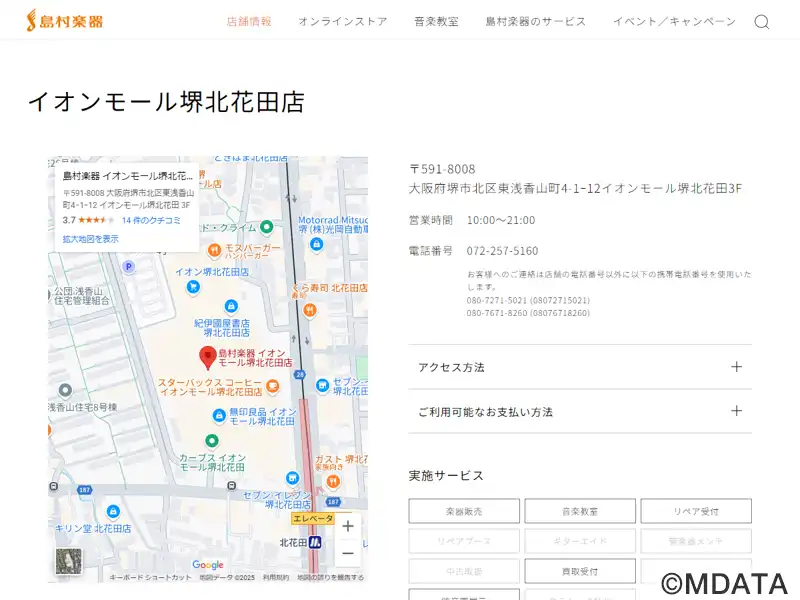The width and height of the screenshot is (800, 600).
Task: Switch map to satellite thumbnail
Action: tap(68, 561)
